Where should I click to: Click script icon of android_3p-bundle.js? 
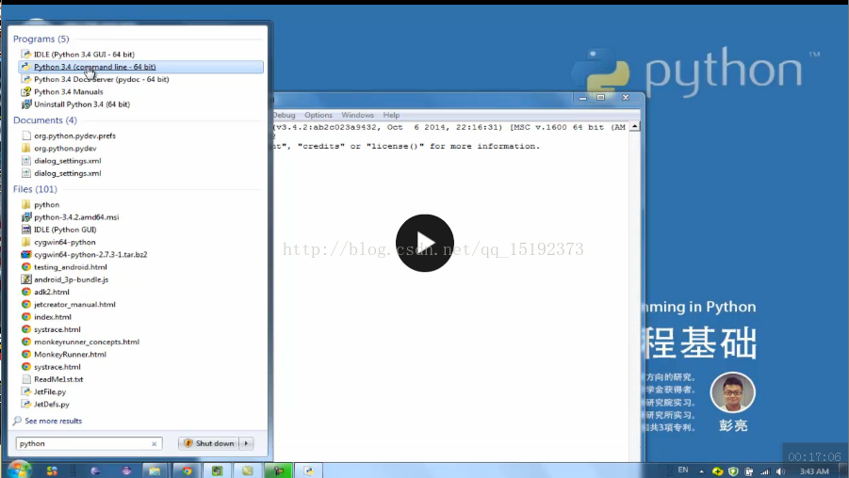pos(26,279)
